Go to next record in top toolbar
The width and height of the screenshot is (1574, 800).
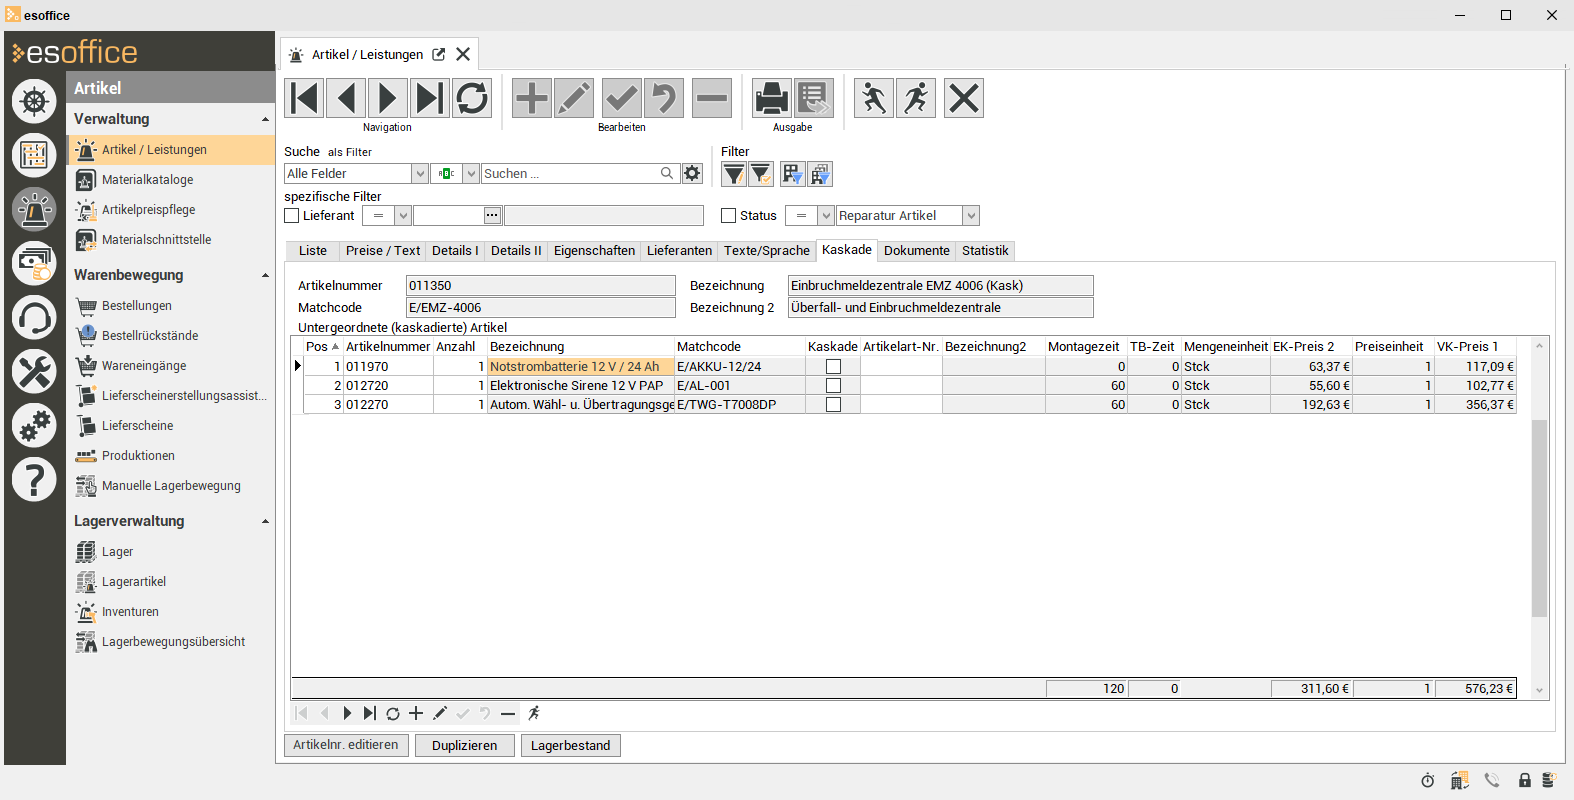[x=388, y=98]
